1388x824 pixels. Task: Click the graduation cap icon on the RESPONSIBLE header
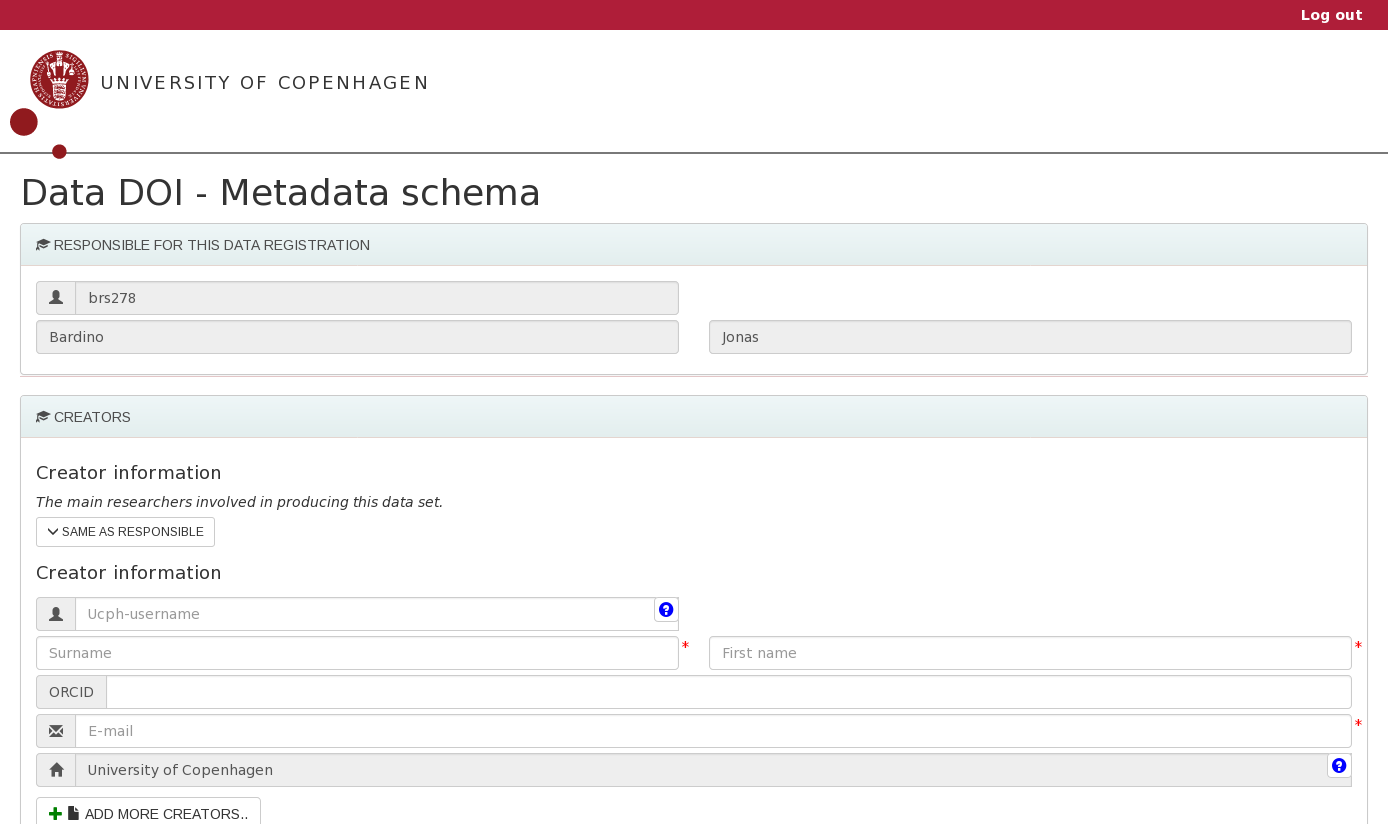pos(43,244)
